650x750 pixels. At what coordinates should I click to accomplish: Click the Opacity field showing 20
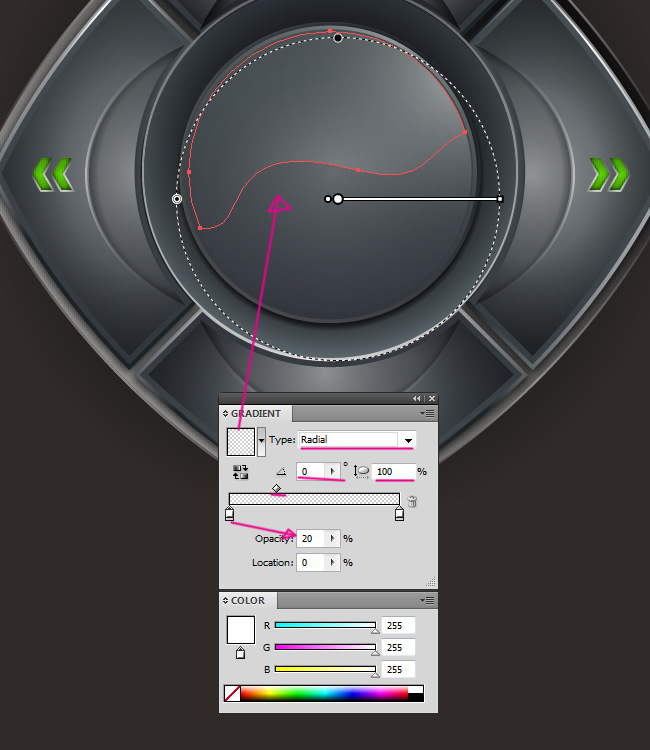[x=311, y=539]
